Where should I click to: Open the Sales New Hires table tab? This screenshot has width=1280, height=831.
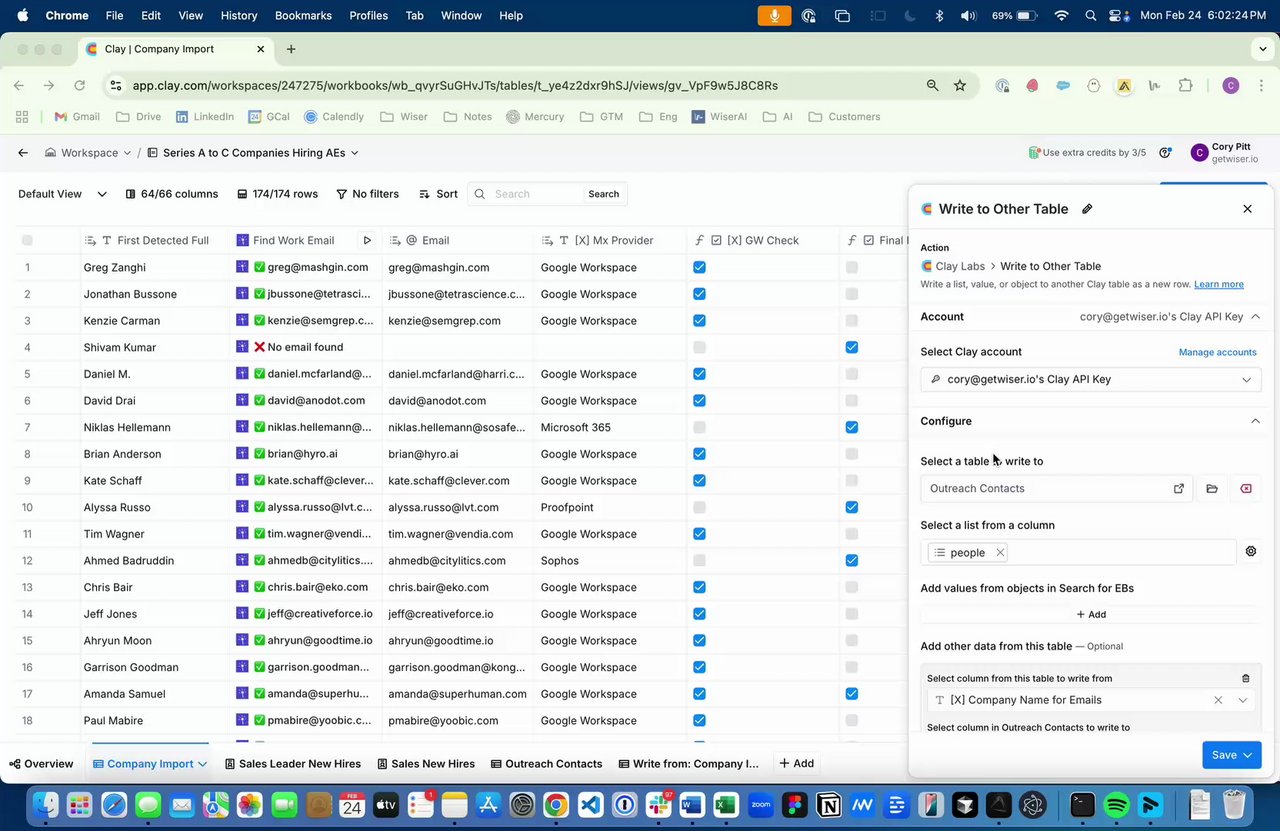click(426, 764)
